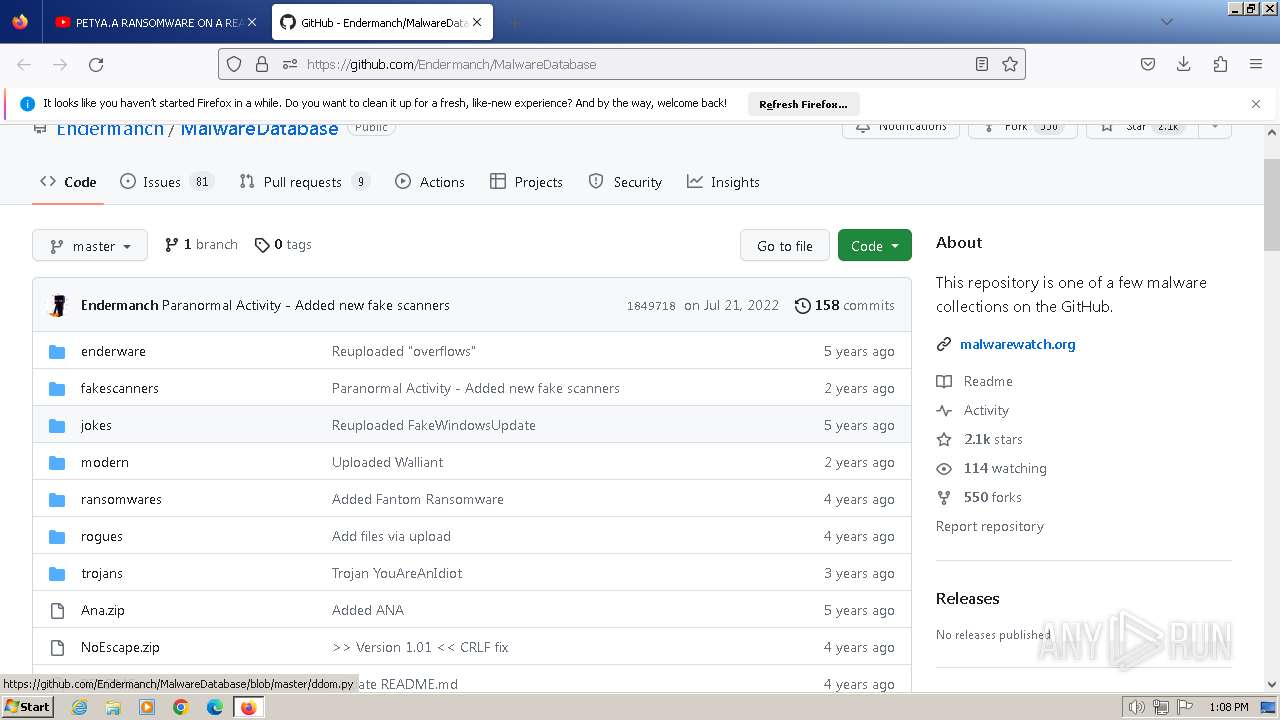Expand the list all tabs chevron
Viewport: 1280px width, 720px height.
pyautogui.click(x=1166, y=22)
